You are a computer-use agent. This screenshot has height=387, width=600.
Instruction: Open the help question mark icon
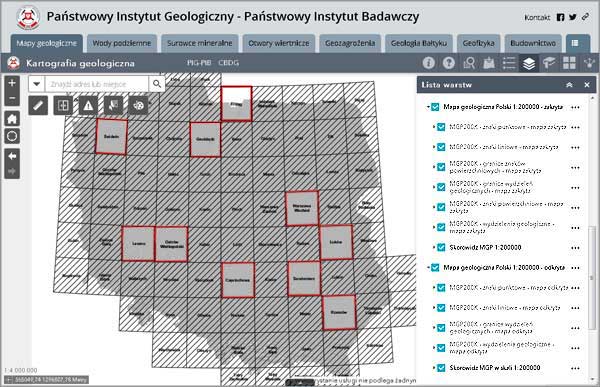(448, 63)
